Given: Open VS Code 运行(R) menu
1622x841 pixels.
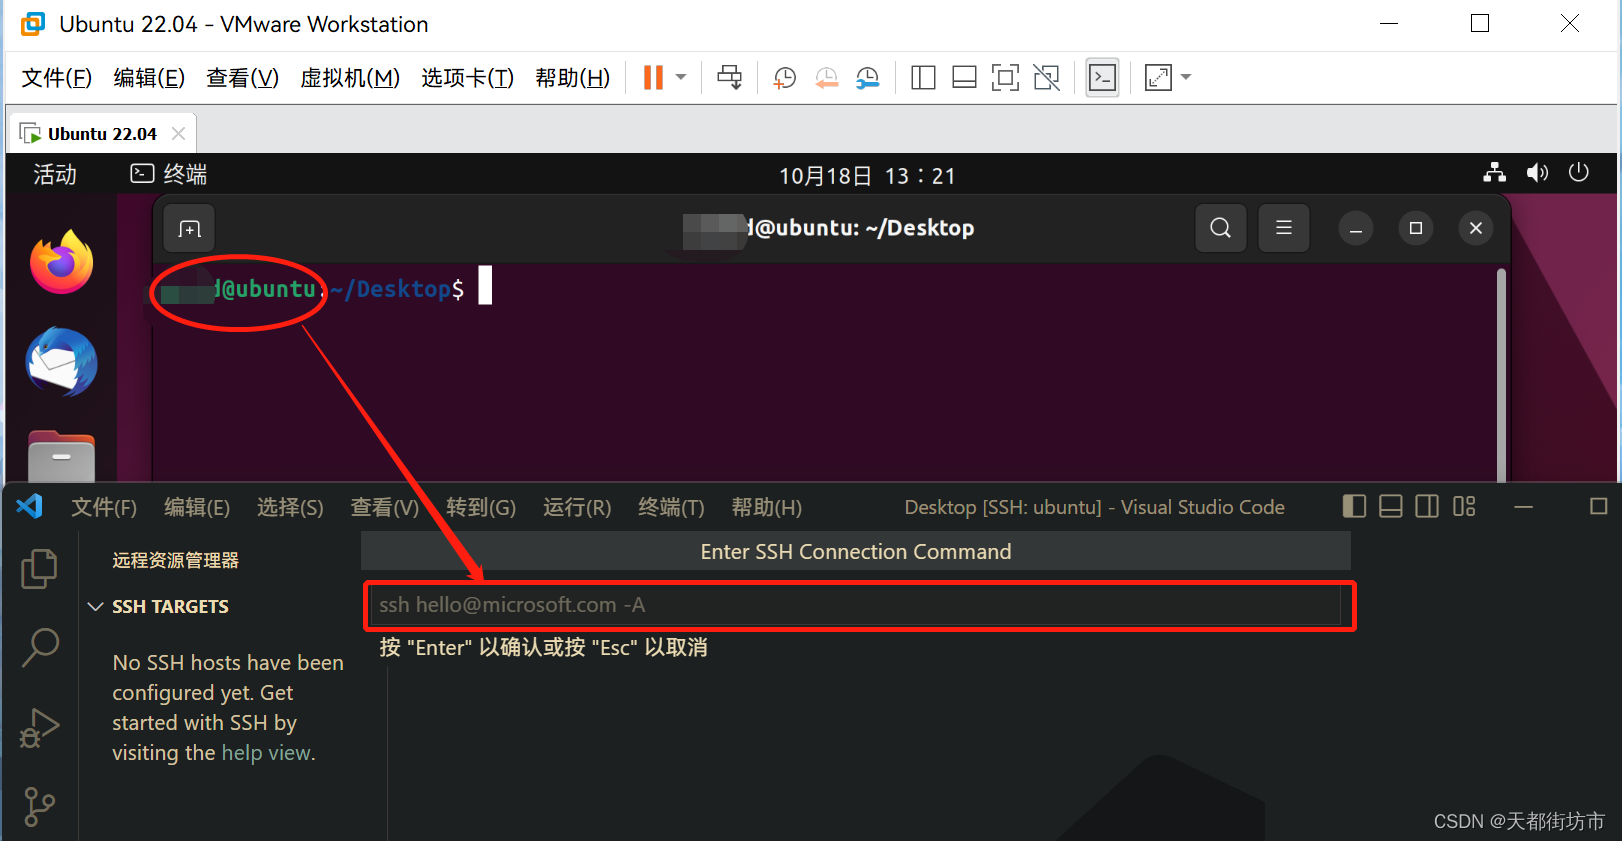Looking at the screenshot, I should coord(577,508).
